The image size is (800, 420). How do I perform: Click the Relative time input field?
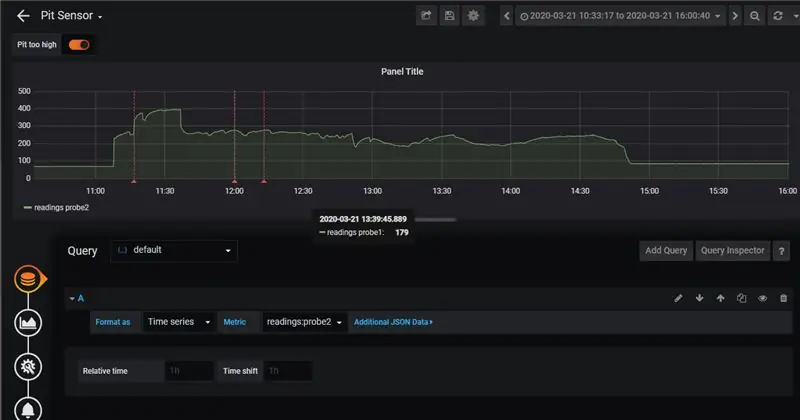[189, 371]
